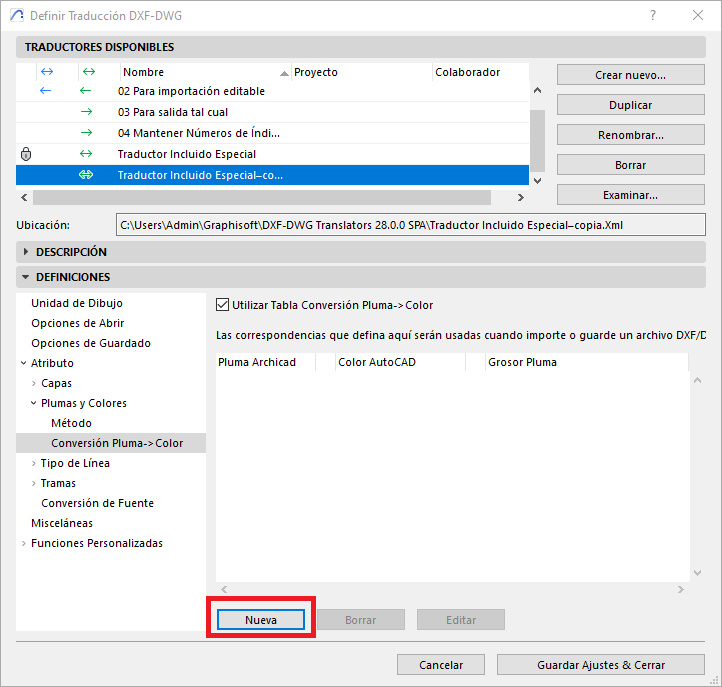Image resolution: width=722 pixels, height=687 pixels.
Task: Click the lock icon beside Traductor Incluido Especial
Action: tap(26, 154)
